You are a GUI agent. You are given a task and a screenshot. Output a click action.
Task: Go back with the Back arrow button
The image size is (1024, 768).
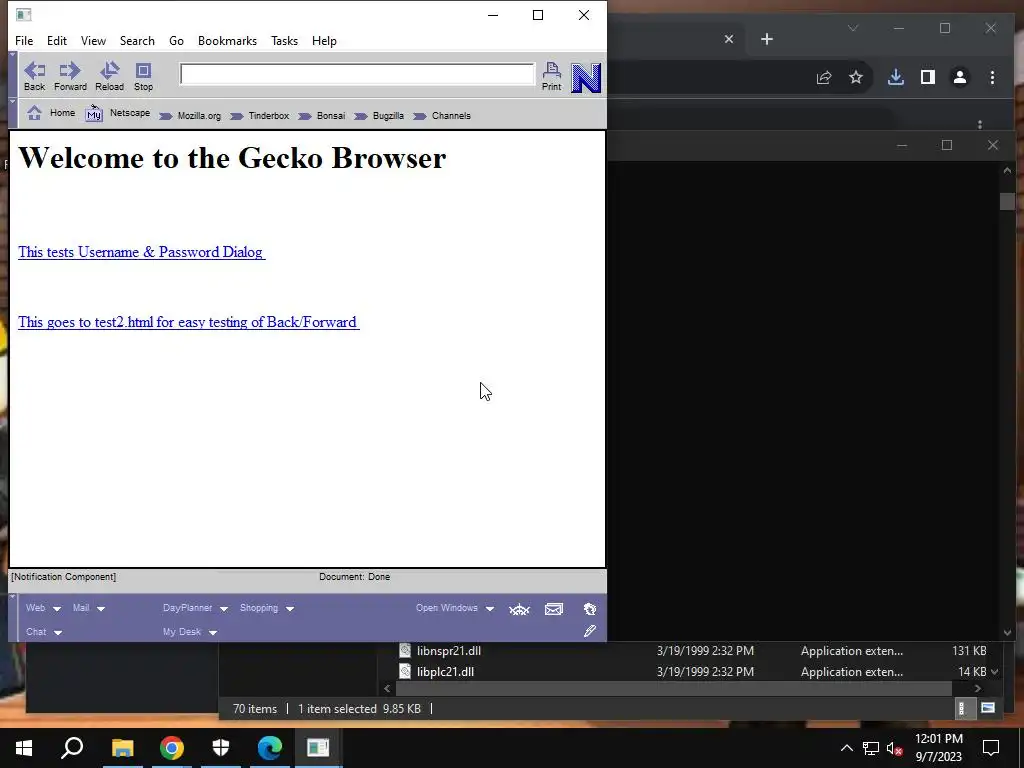[x=35, y=76]
